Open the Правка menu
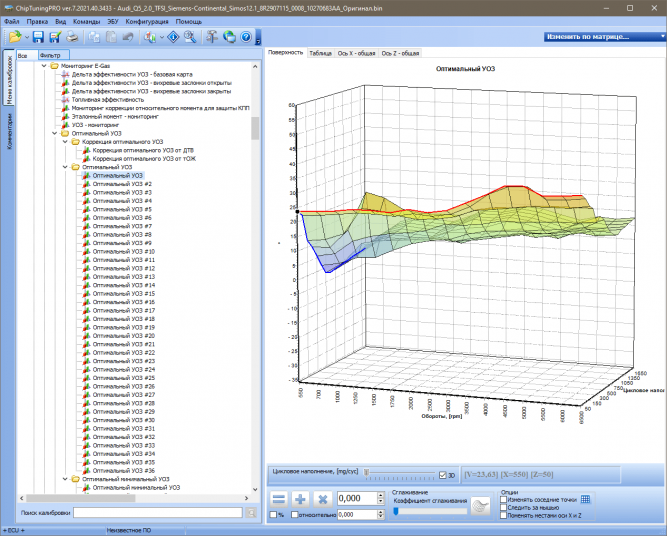Viewport: 667px width, 536px height. click(37, 21)
